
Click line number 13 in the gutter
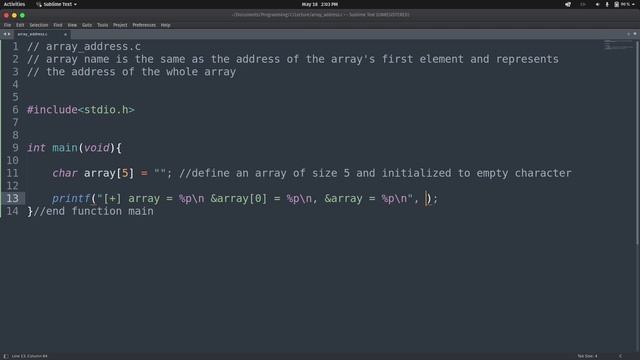[x=12, y=198]
